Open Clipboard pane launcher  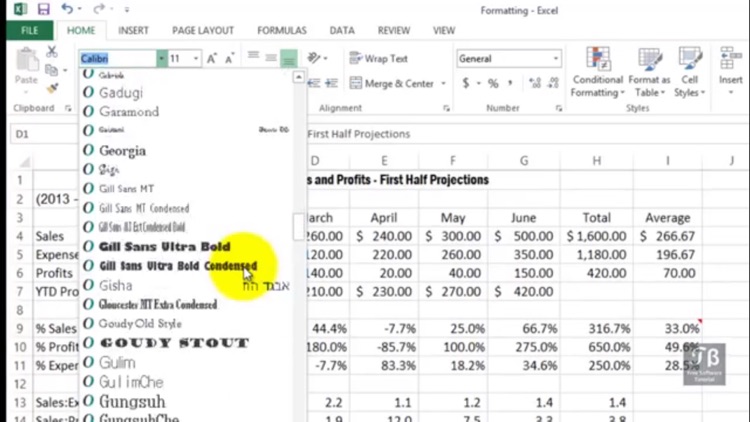point(68,109)
